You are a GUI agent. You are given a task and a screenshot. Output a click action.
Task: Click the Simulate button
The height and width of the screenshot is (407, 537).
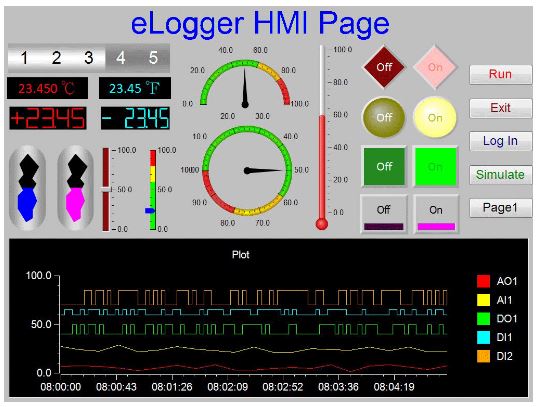pyautogui.click(x=500, y=174)
